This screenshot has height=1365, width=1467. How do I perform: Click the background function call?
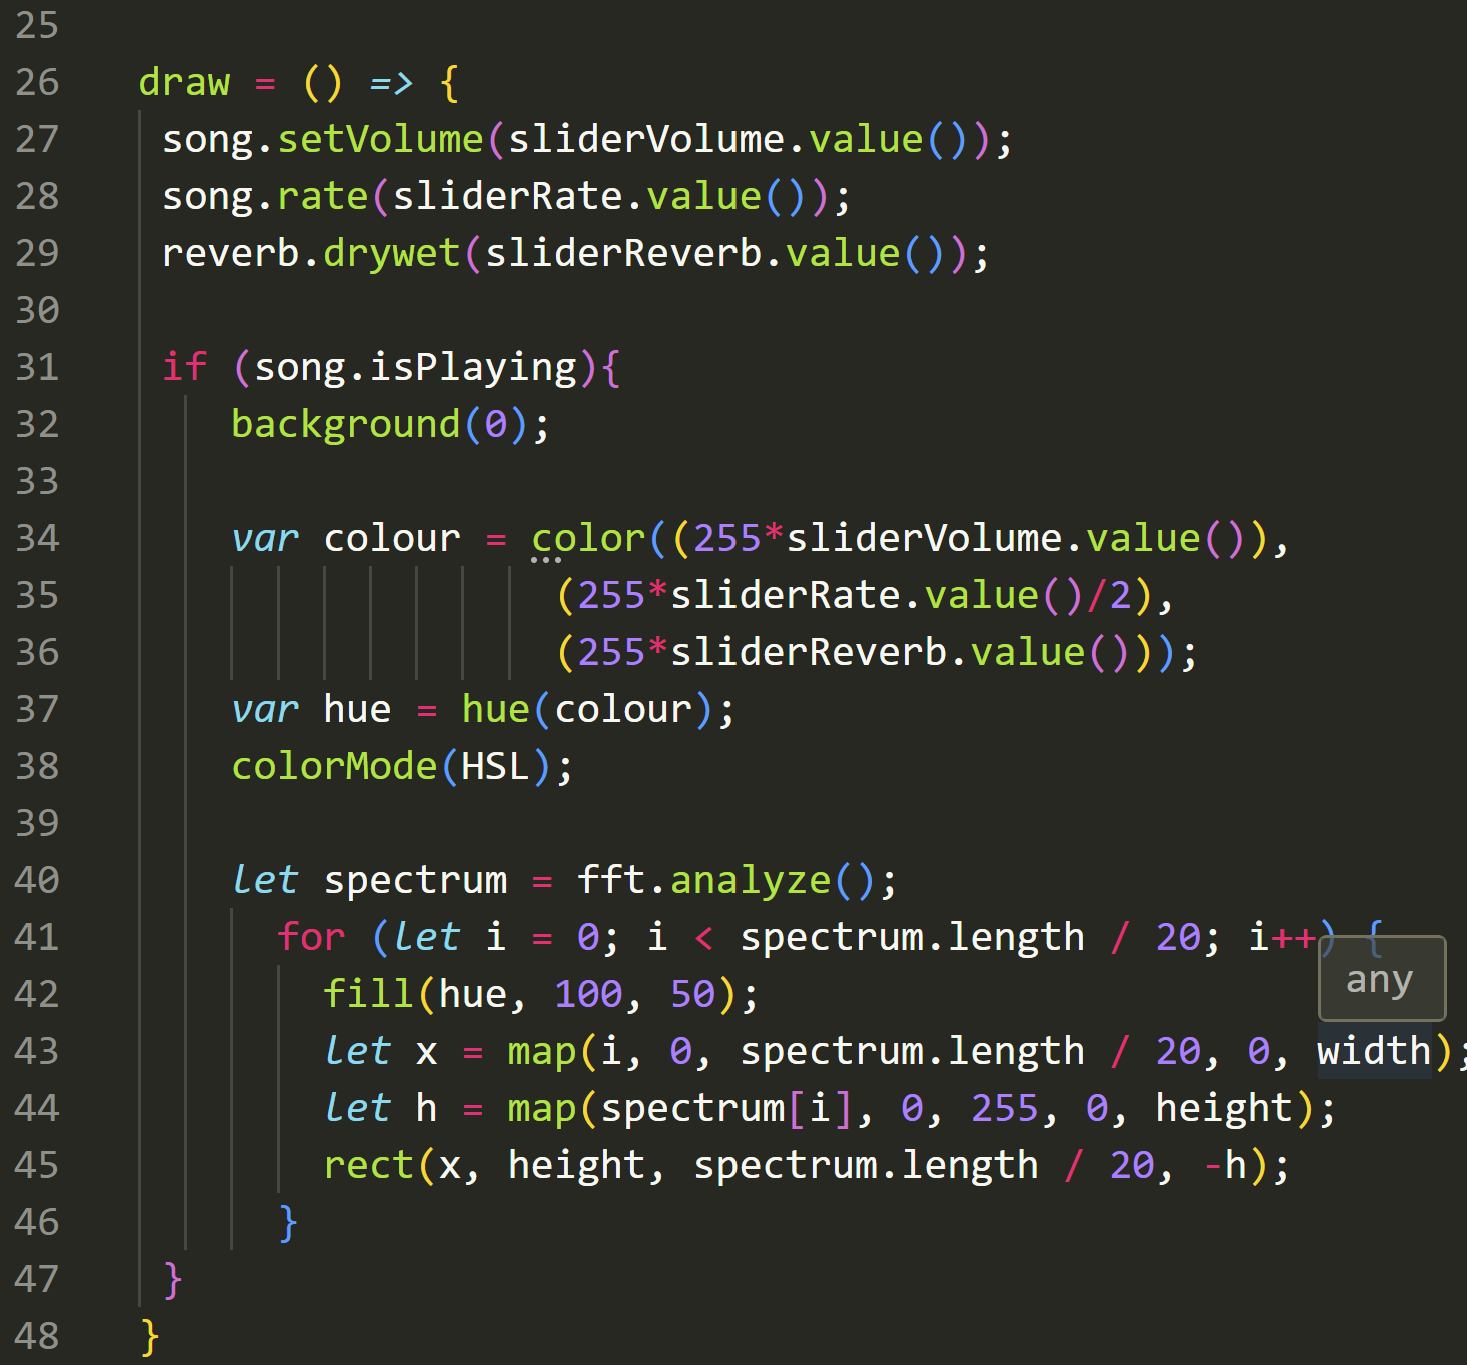click(x=345, y=424)
